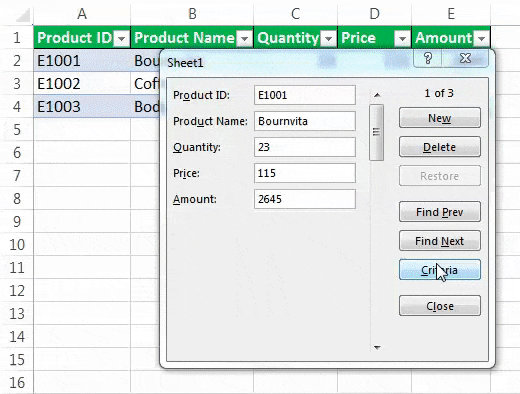
Task: Click the Product ID input field
Action: click(305, 95)
